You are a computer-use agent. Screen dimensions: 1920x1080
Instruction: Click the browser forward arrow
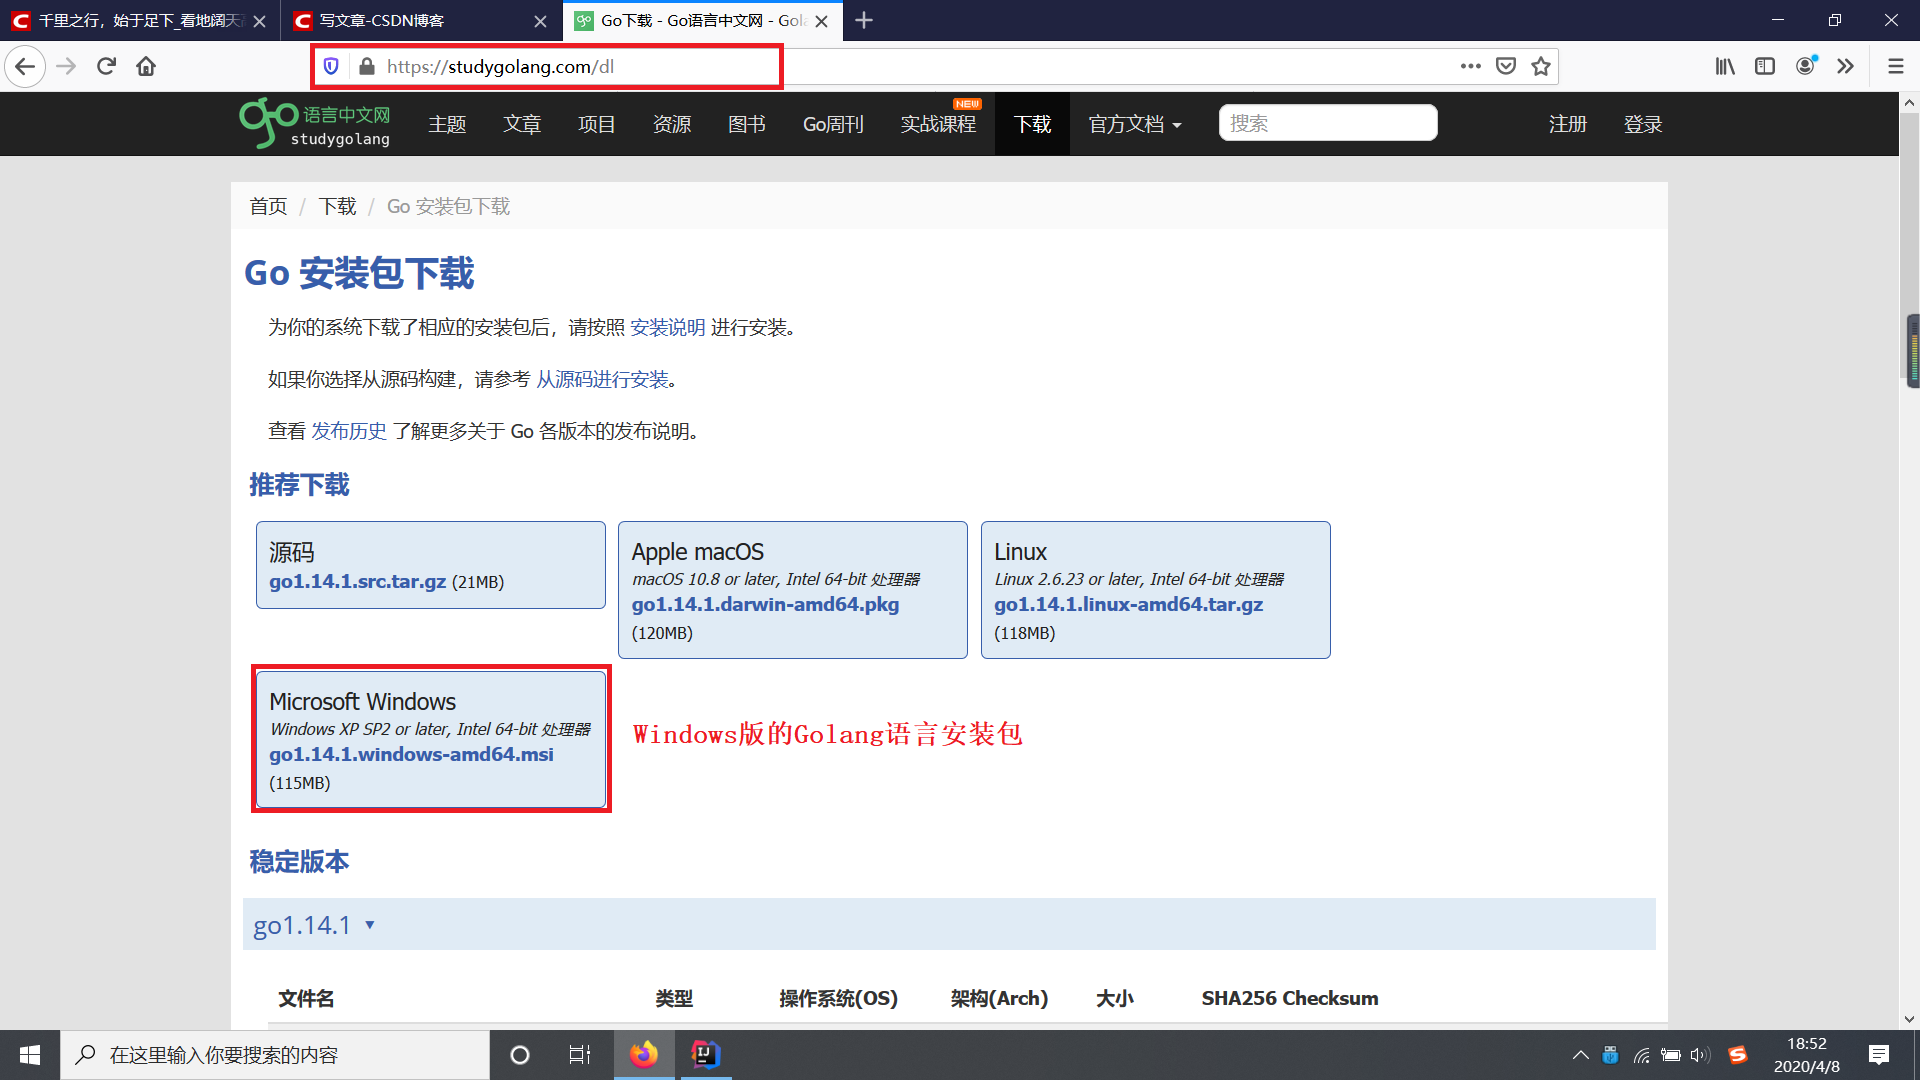66,66
